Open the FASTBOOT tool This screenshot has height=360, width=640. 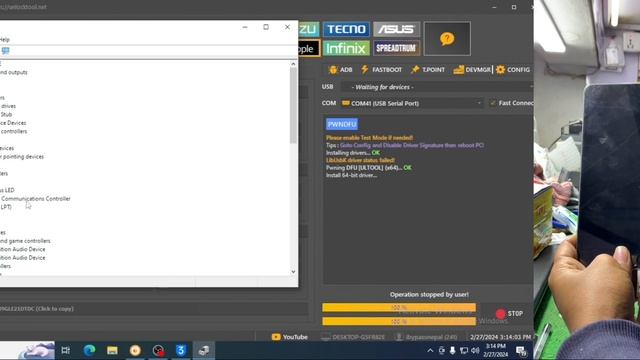[x=382, y=70]
